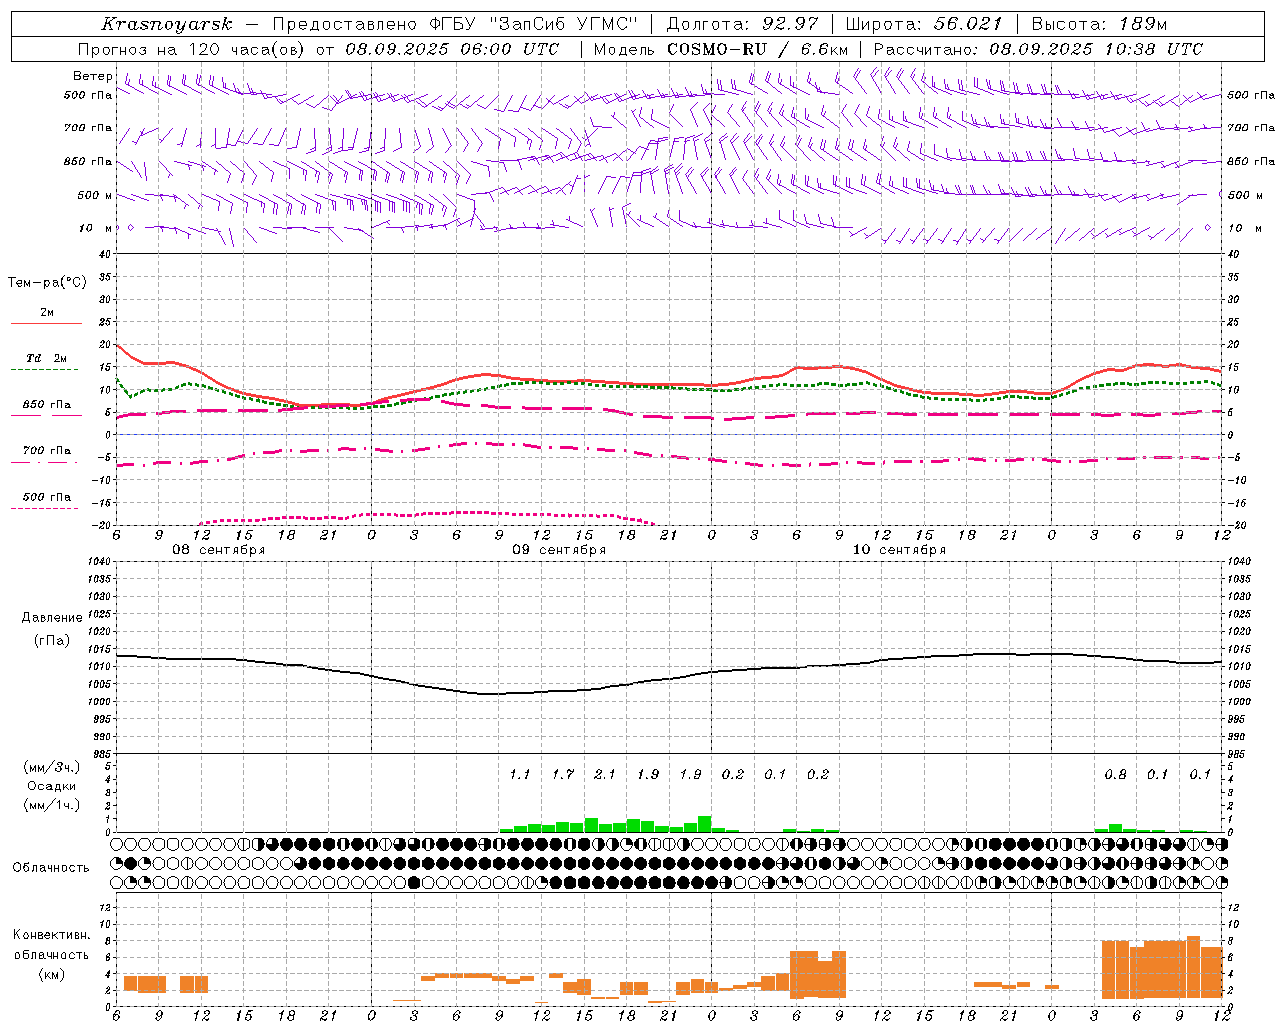Click the 'Осадки' precipitation label
The image size is (1280, 1024).
[x=51, y=786]
